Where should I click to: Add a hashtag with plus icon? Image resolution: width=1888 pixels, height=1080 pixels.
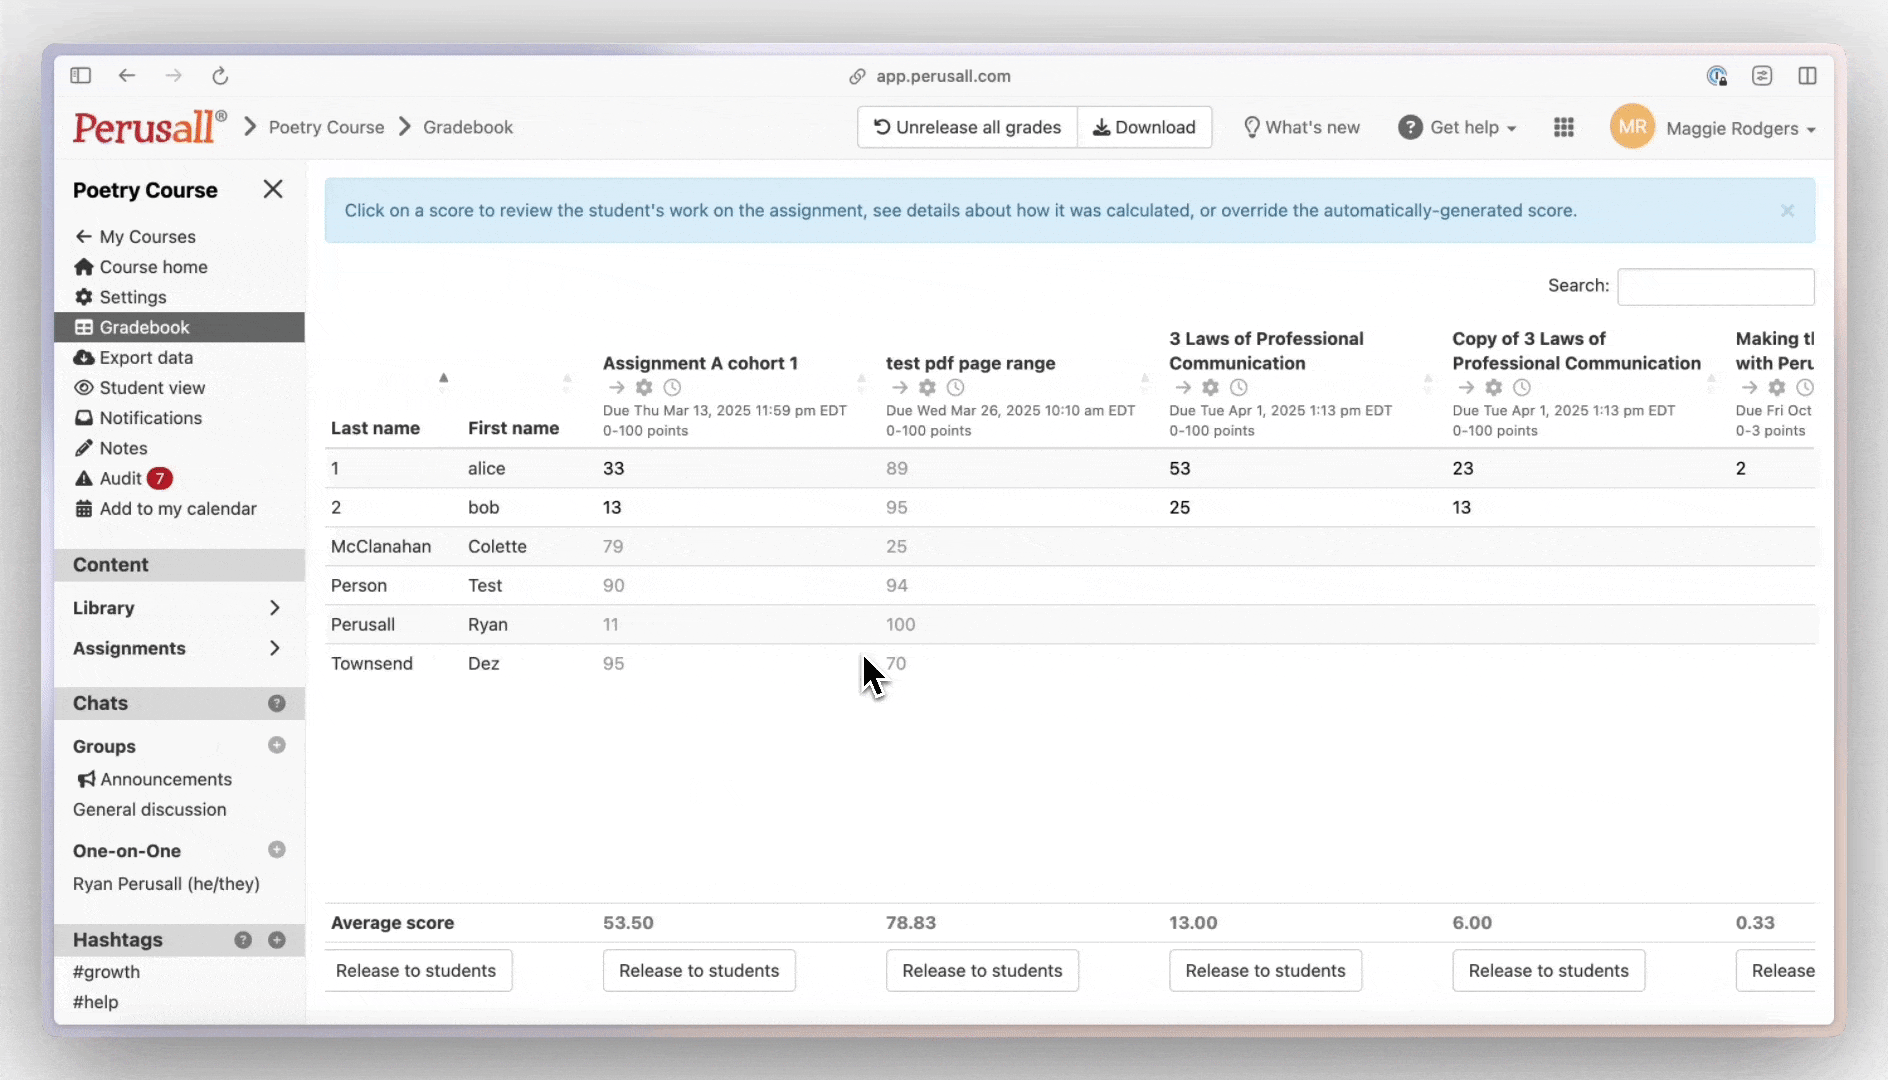click(x=277, y=940)
